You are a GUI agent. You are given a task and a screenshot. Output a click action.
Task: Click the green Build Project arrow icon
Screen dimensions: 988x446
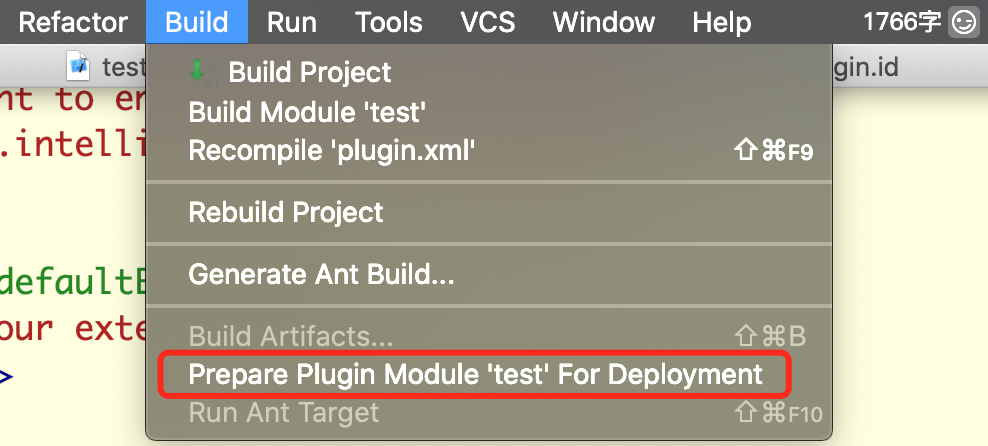[197, 69]
